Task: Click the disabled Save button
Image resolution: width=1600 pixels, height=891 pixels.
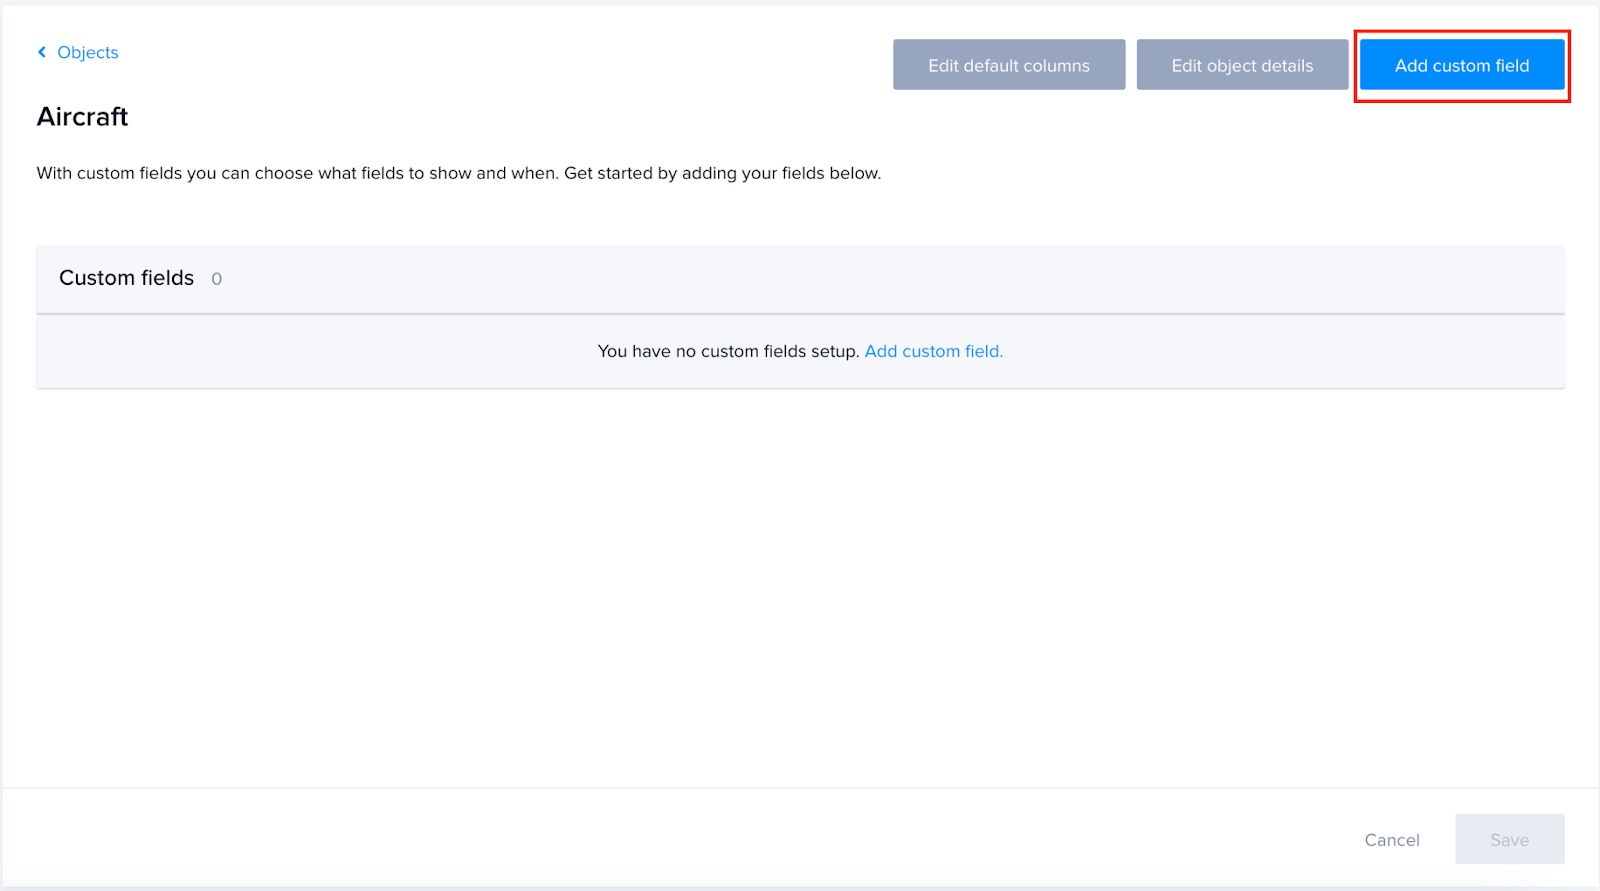Action: (x=1510, y=840)
